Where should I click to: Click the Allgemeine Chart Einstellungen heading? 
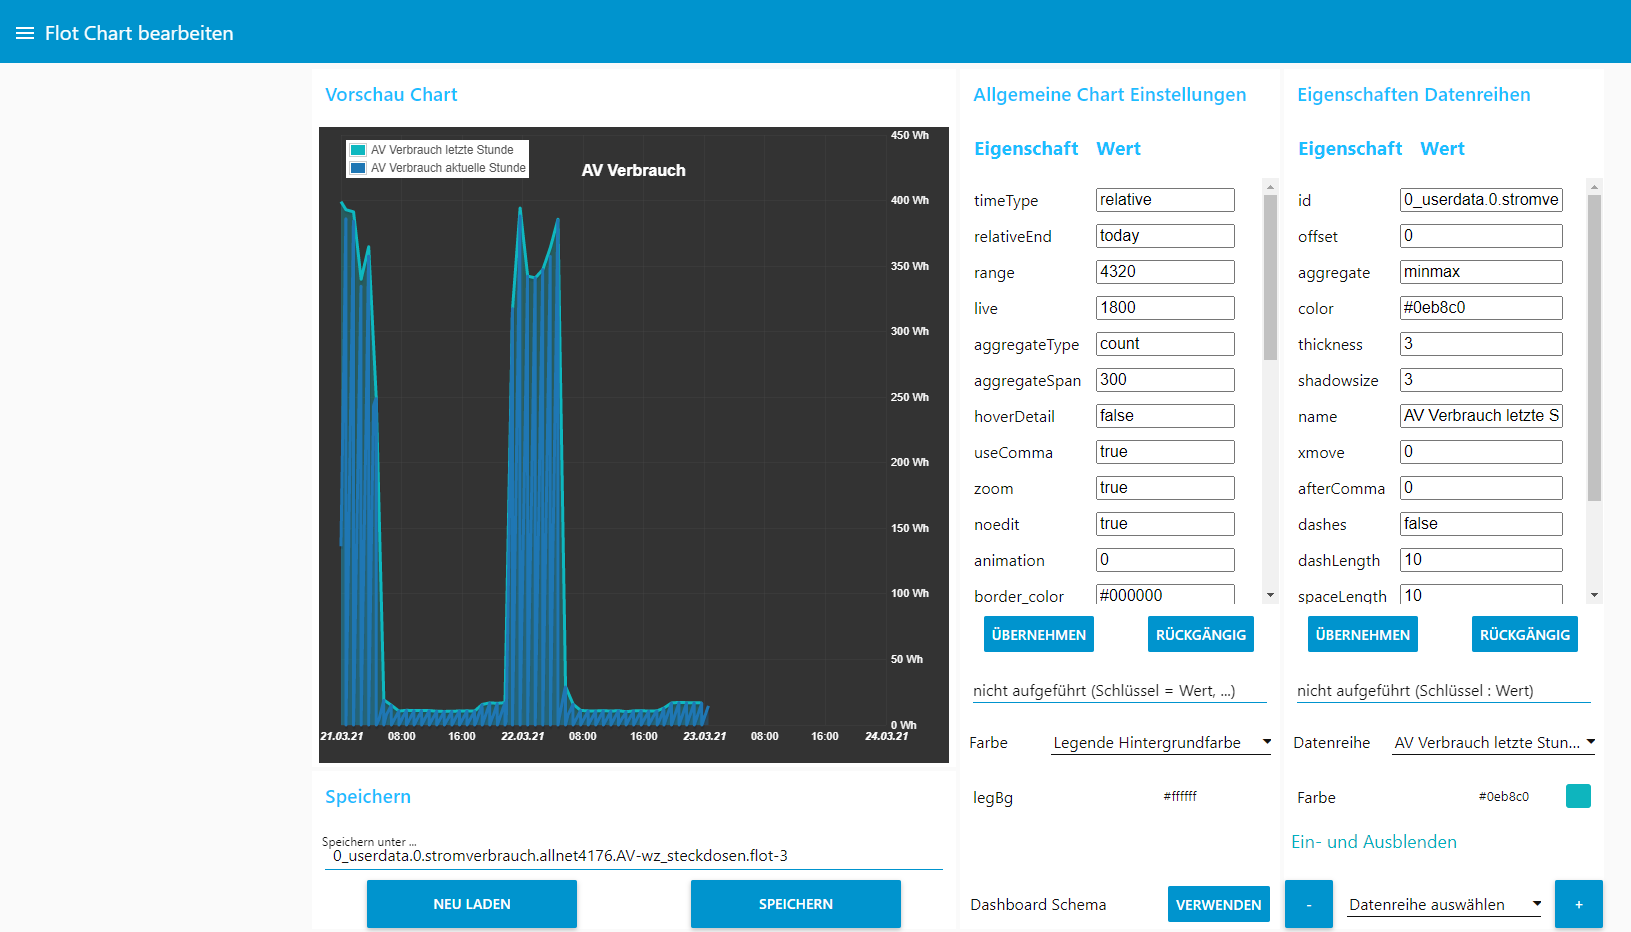1110,95
